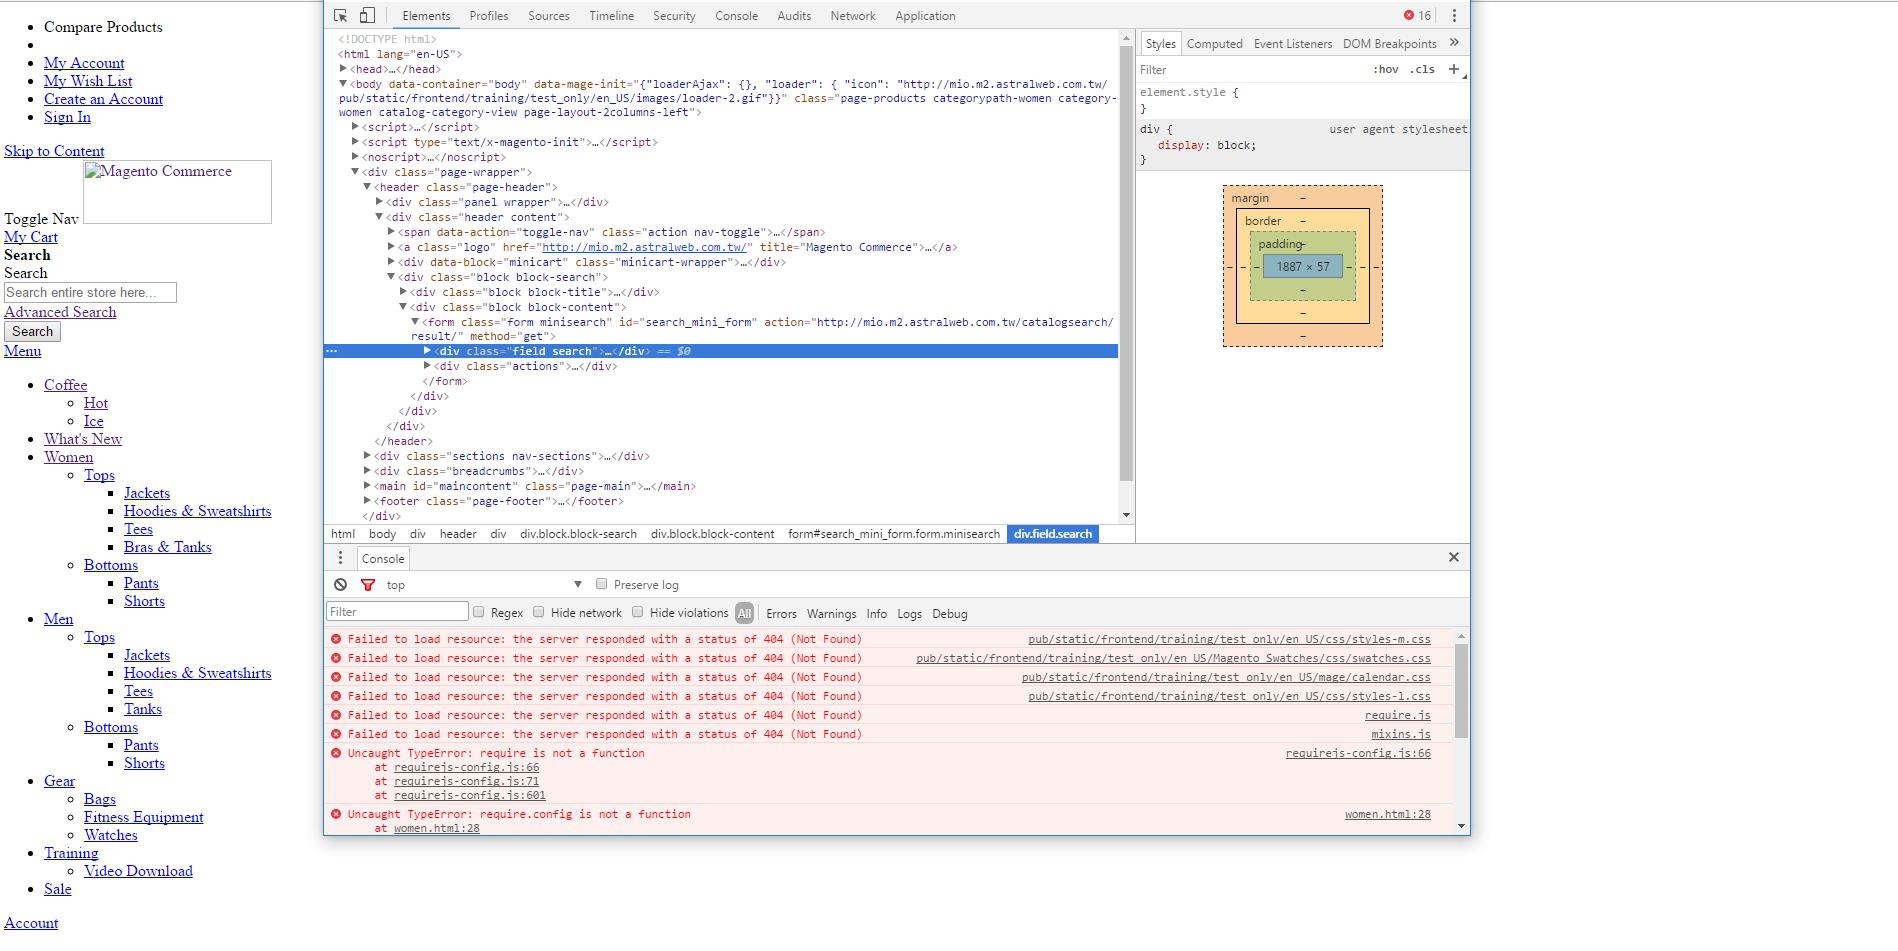
Task: Show more Styles pane tabs with chevron
Action: pos(1454,43)
